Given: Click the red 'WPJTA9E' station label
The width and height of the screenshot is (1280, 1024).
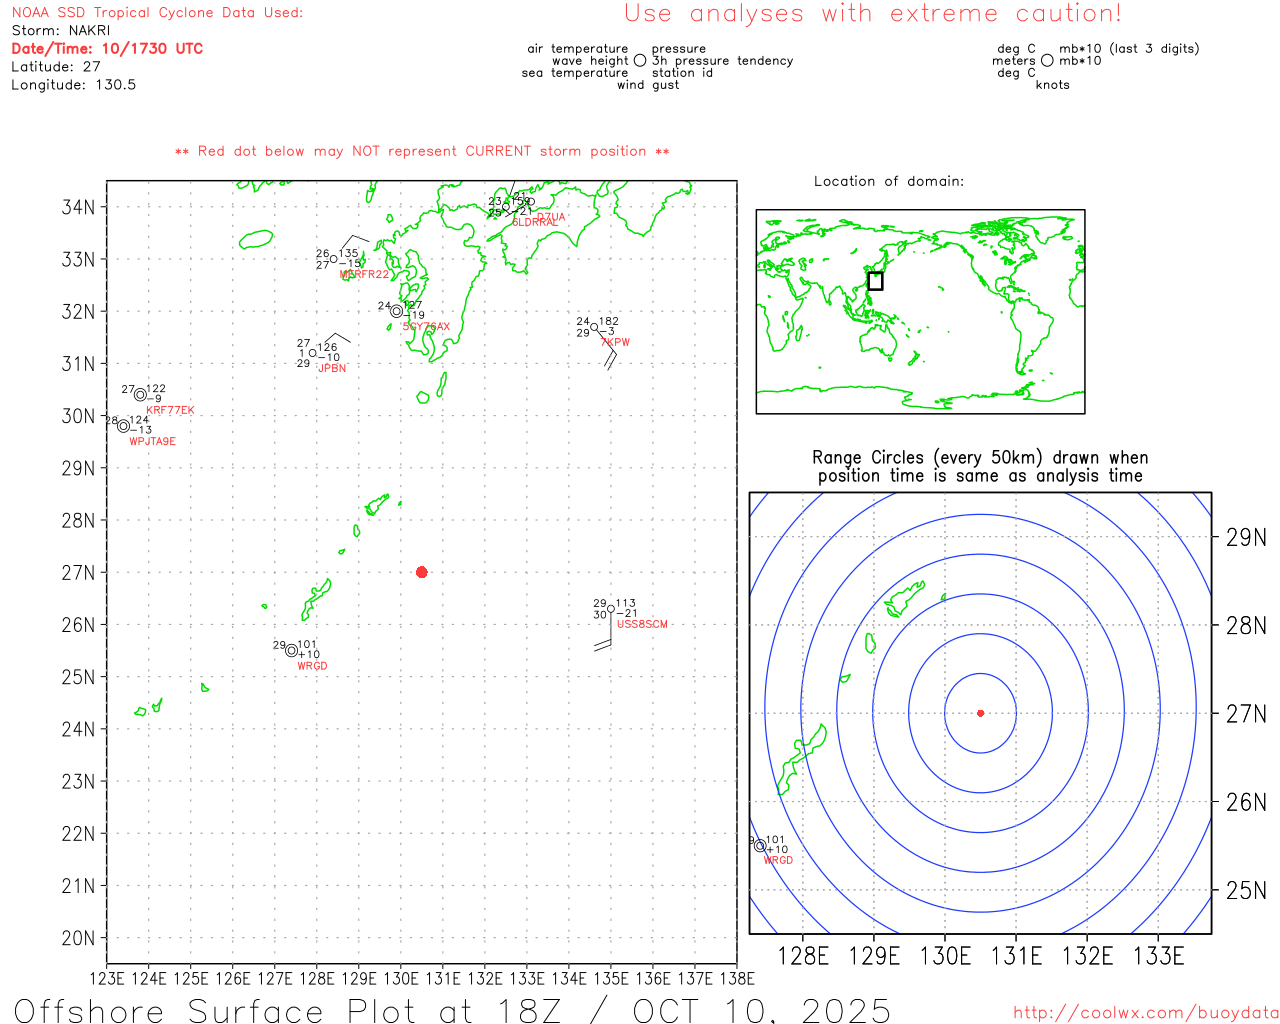Looking at the screenshot, I should [x=152, y=441].
